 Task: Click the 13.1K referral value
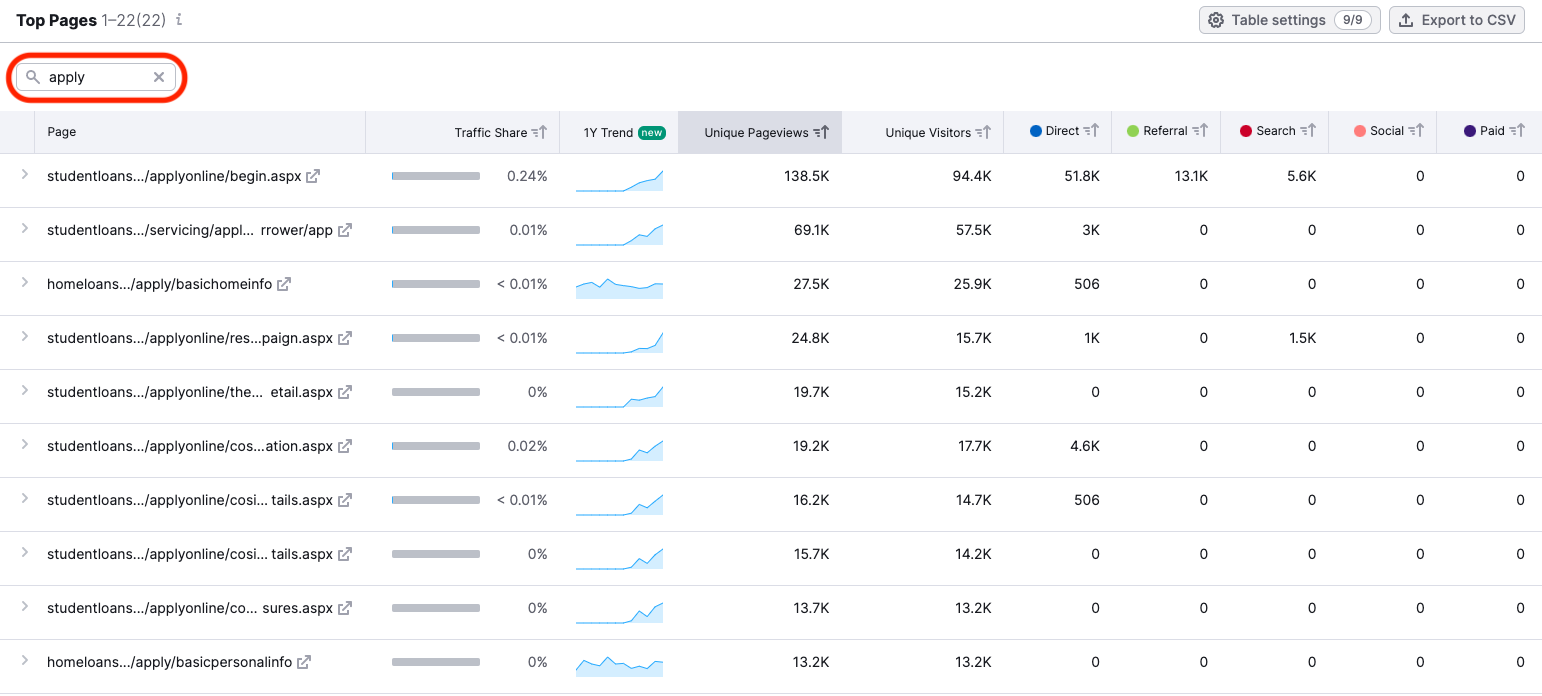(x=1190, y=176)
